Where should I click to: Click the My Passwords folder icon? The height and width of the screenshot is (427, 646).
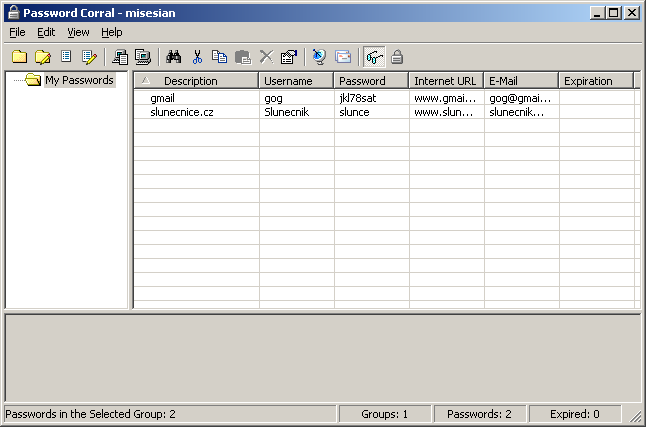coord(33,80)
